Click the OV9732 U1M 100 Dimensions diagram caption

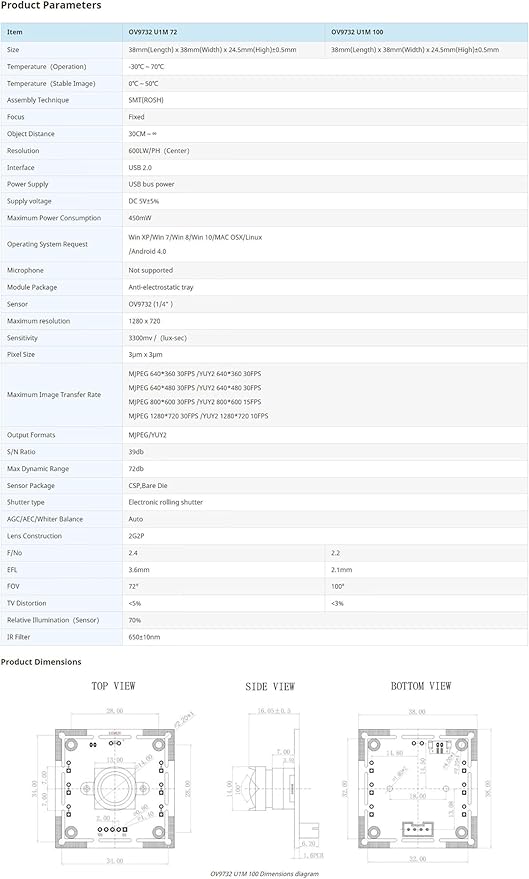[264, 874]
